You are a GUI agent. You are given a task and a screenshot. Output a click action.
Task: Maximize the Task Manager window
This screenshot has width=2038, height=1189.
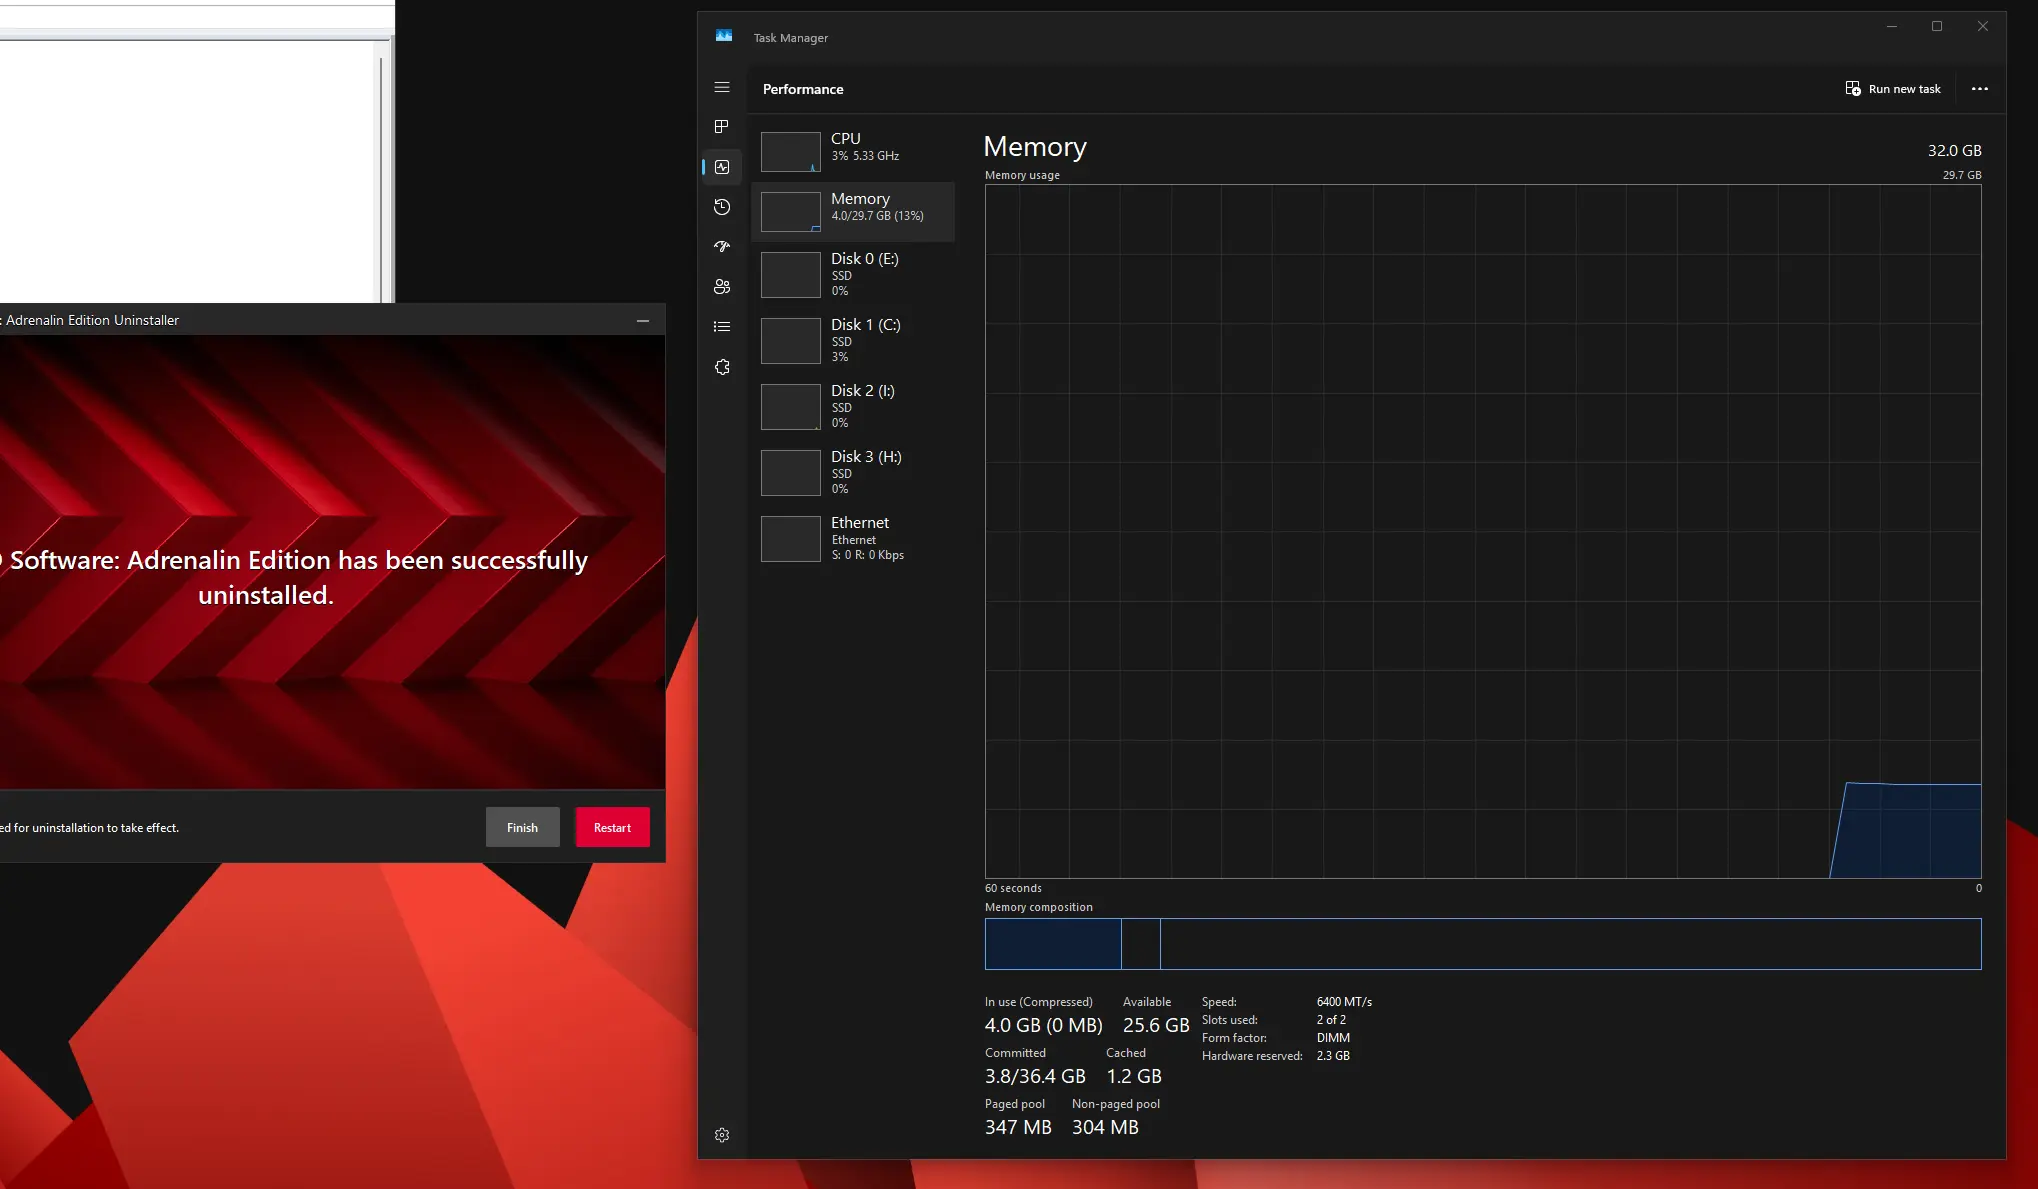(1937, 27)
